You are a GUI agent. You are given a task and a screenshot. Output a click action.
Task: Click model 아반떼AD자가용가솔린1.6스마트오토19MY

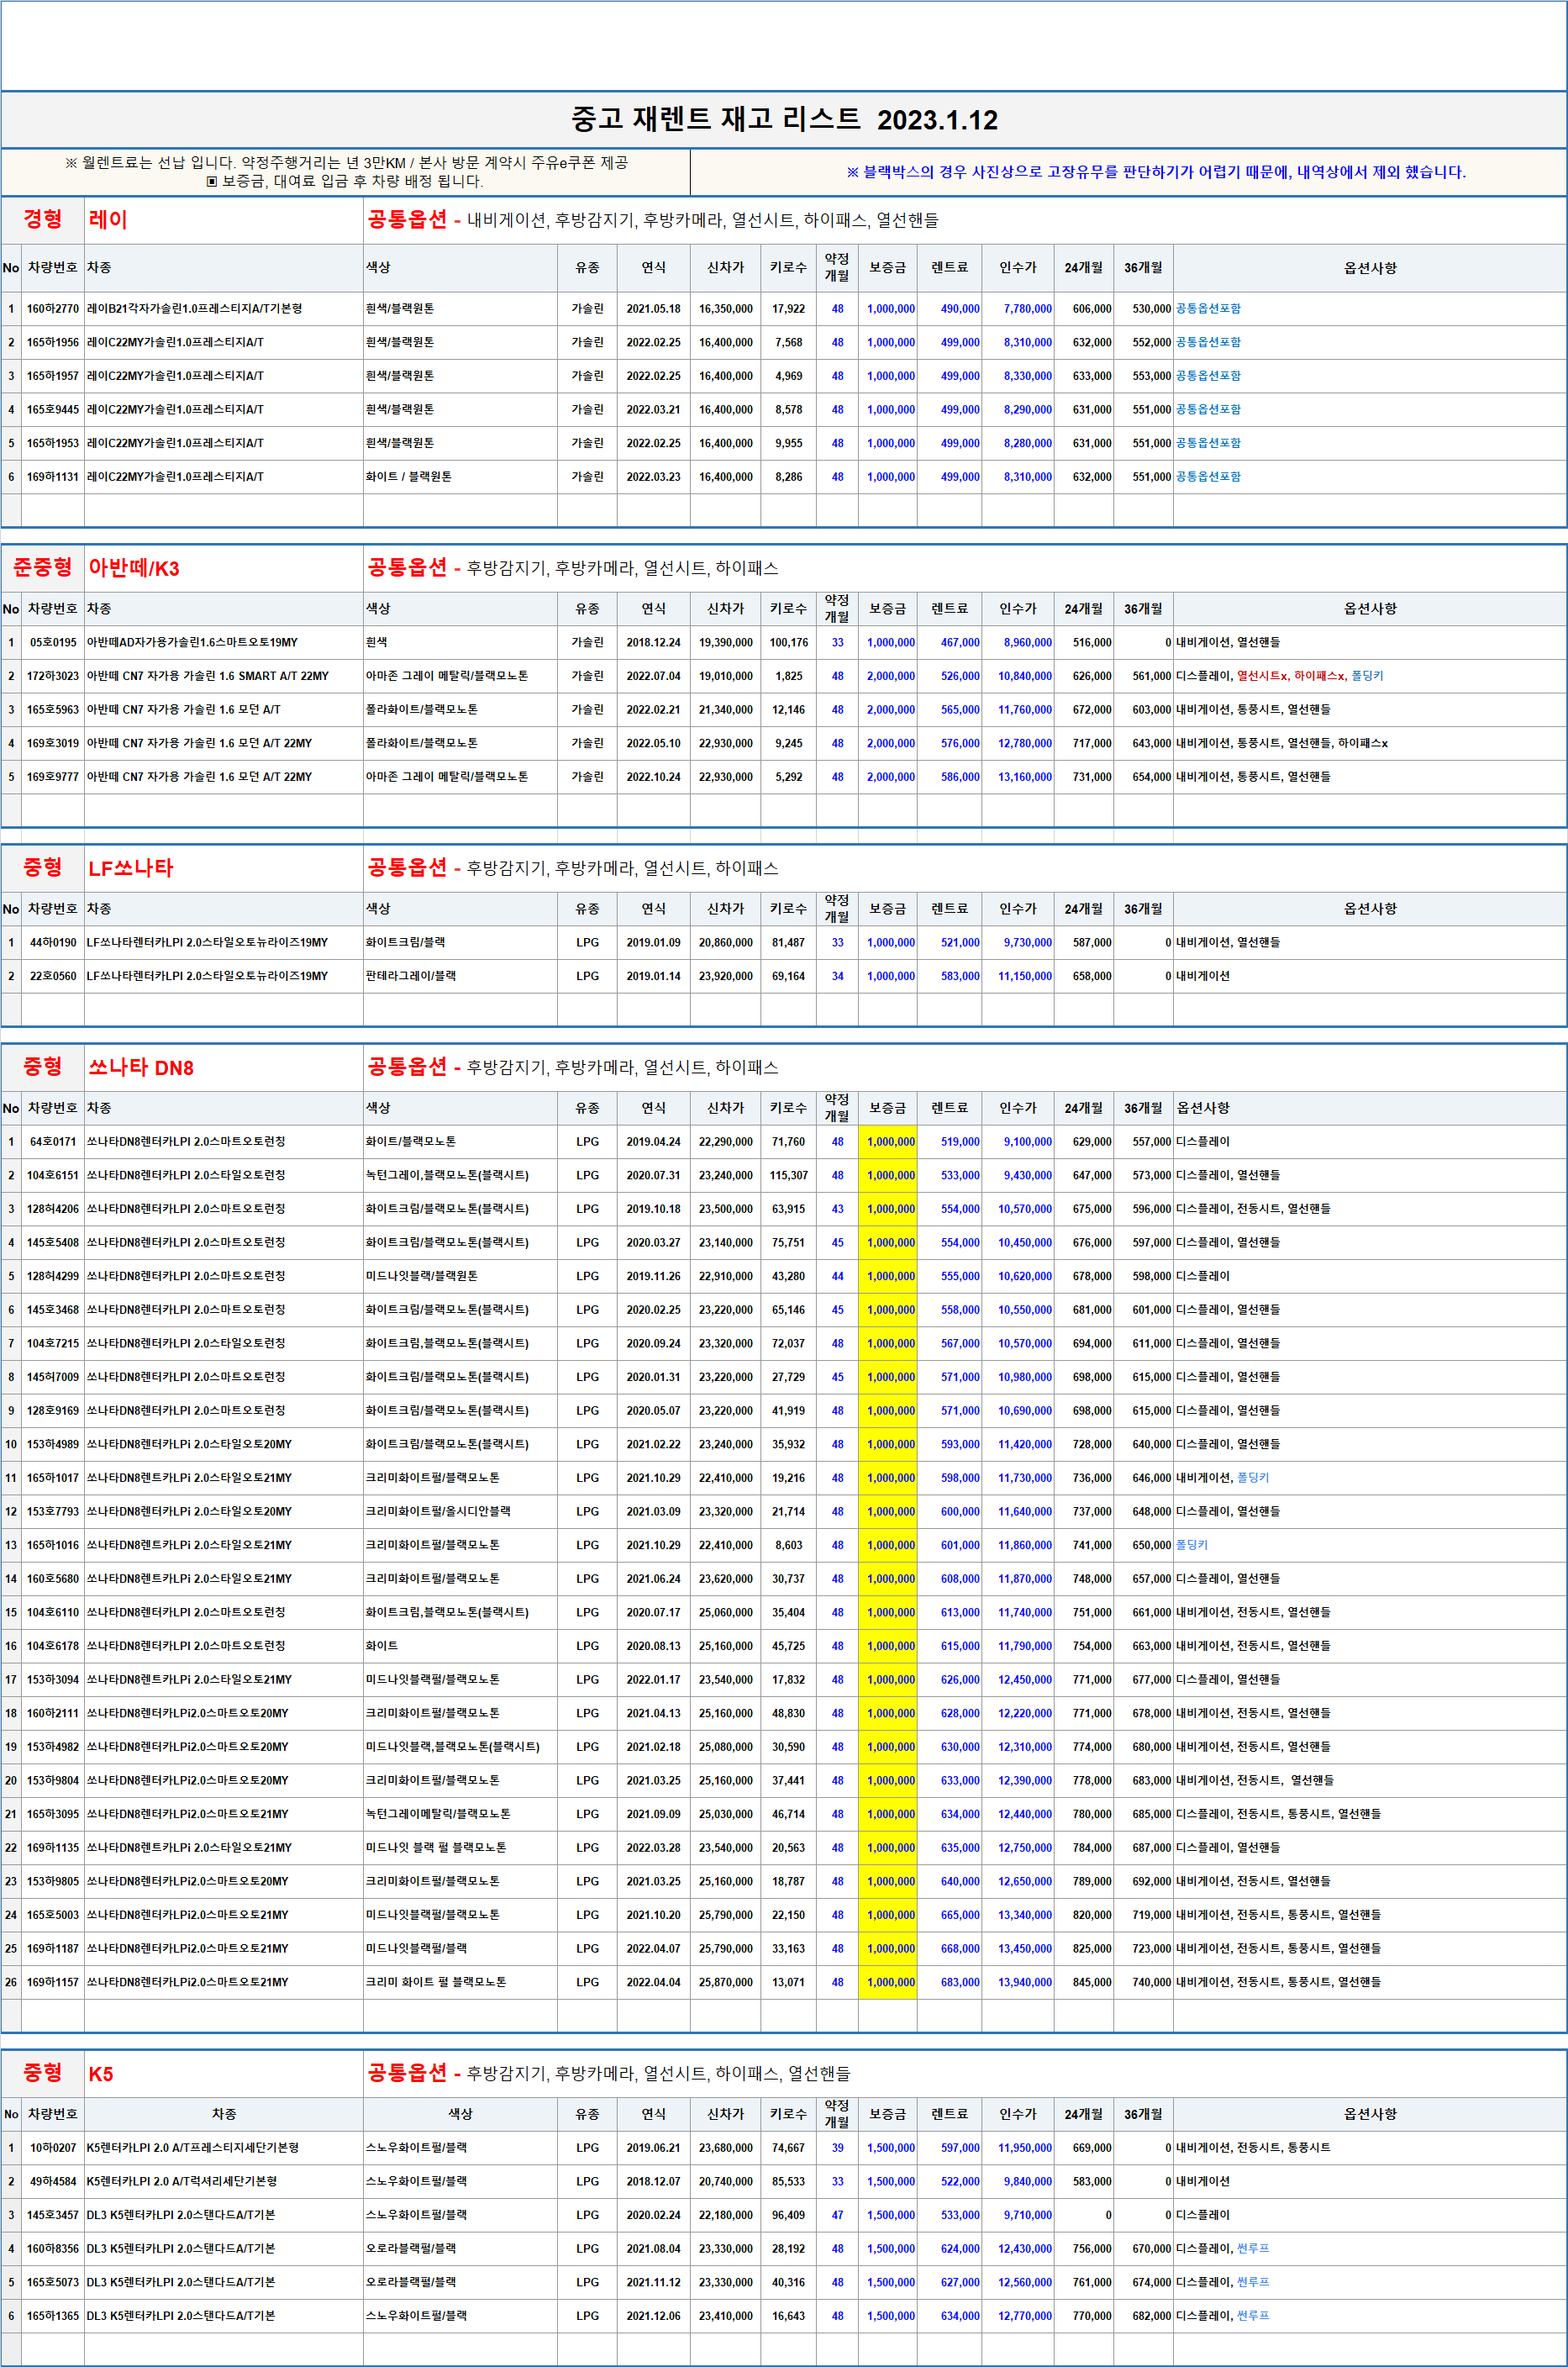[x=192, y=643]
